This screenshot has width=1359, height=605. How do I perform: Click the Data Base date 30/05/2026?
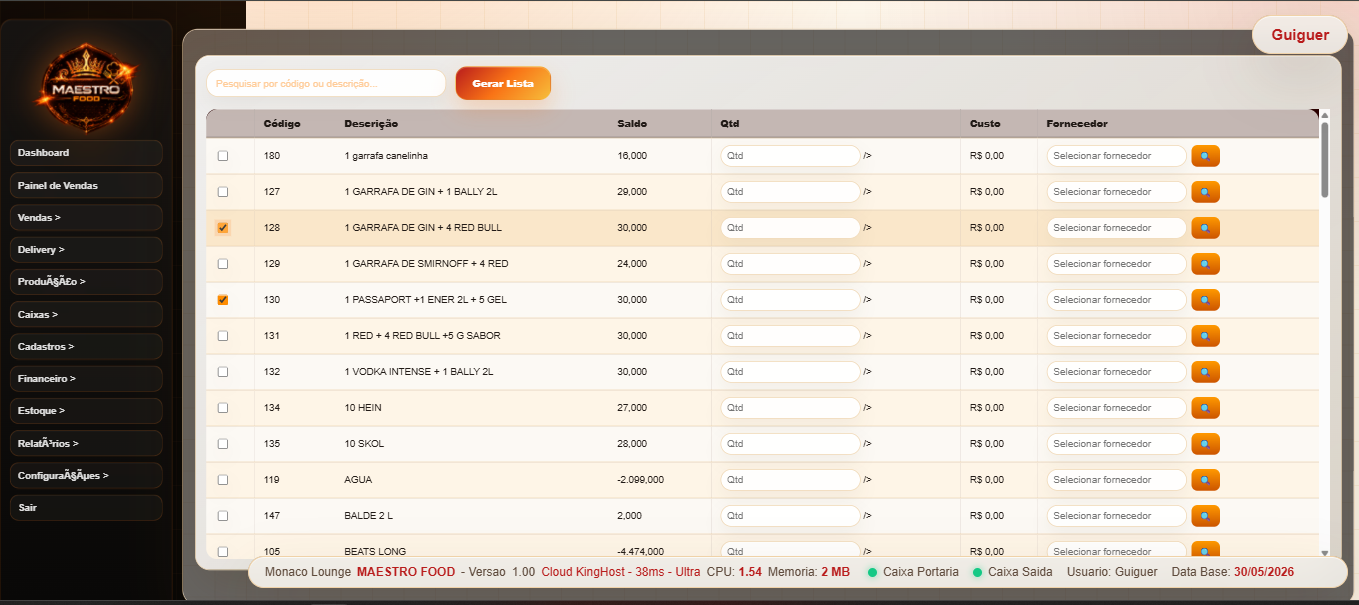tap(1264, 572)
